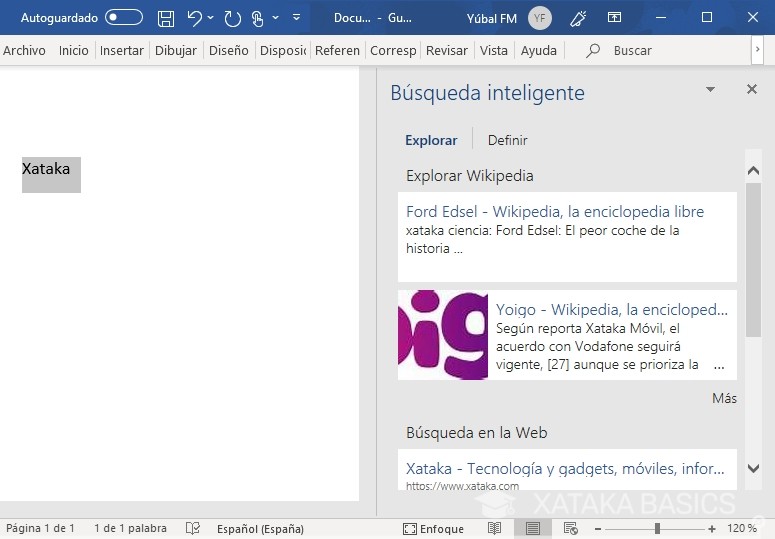
Task: Click the Redo/Repeat circular arrow icon
Action: point(232,18)
